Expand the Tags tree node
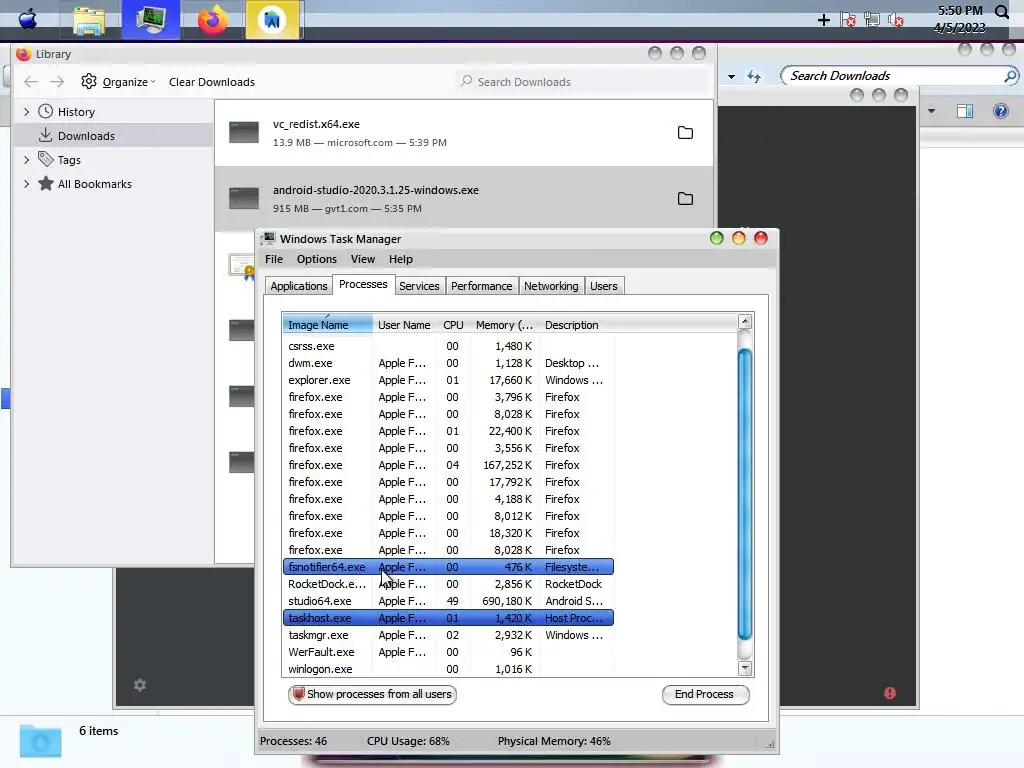The height and width of the screenshot is (768, 1024). click(27, 160)
